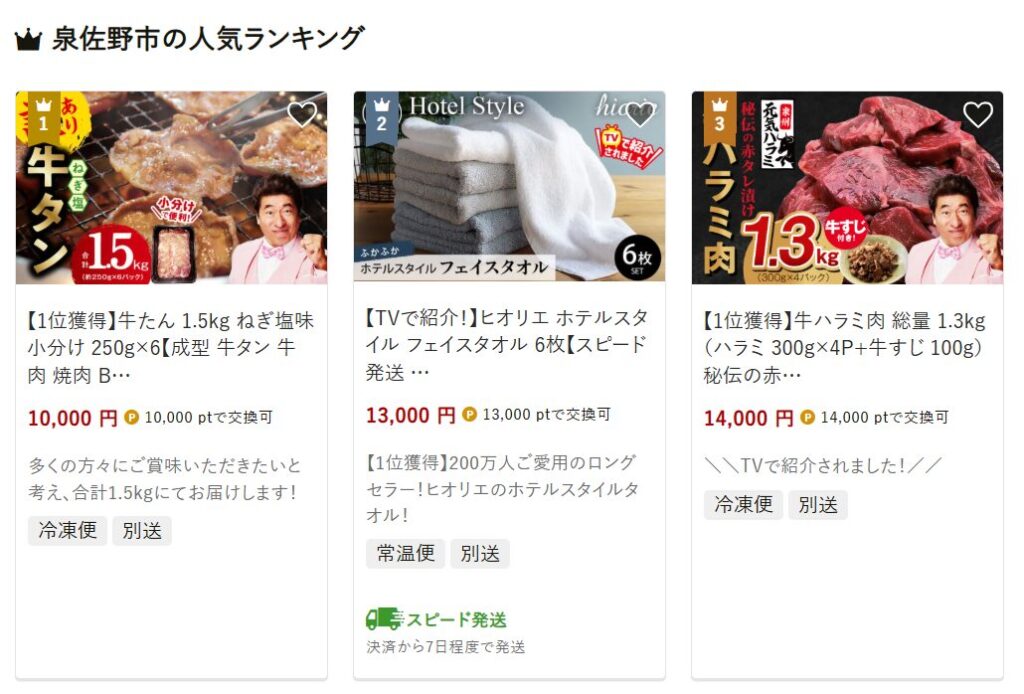Screen dimensions: 1024x694
Task: Open the harami 1.3kg product image
Action: (847, 187)
